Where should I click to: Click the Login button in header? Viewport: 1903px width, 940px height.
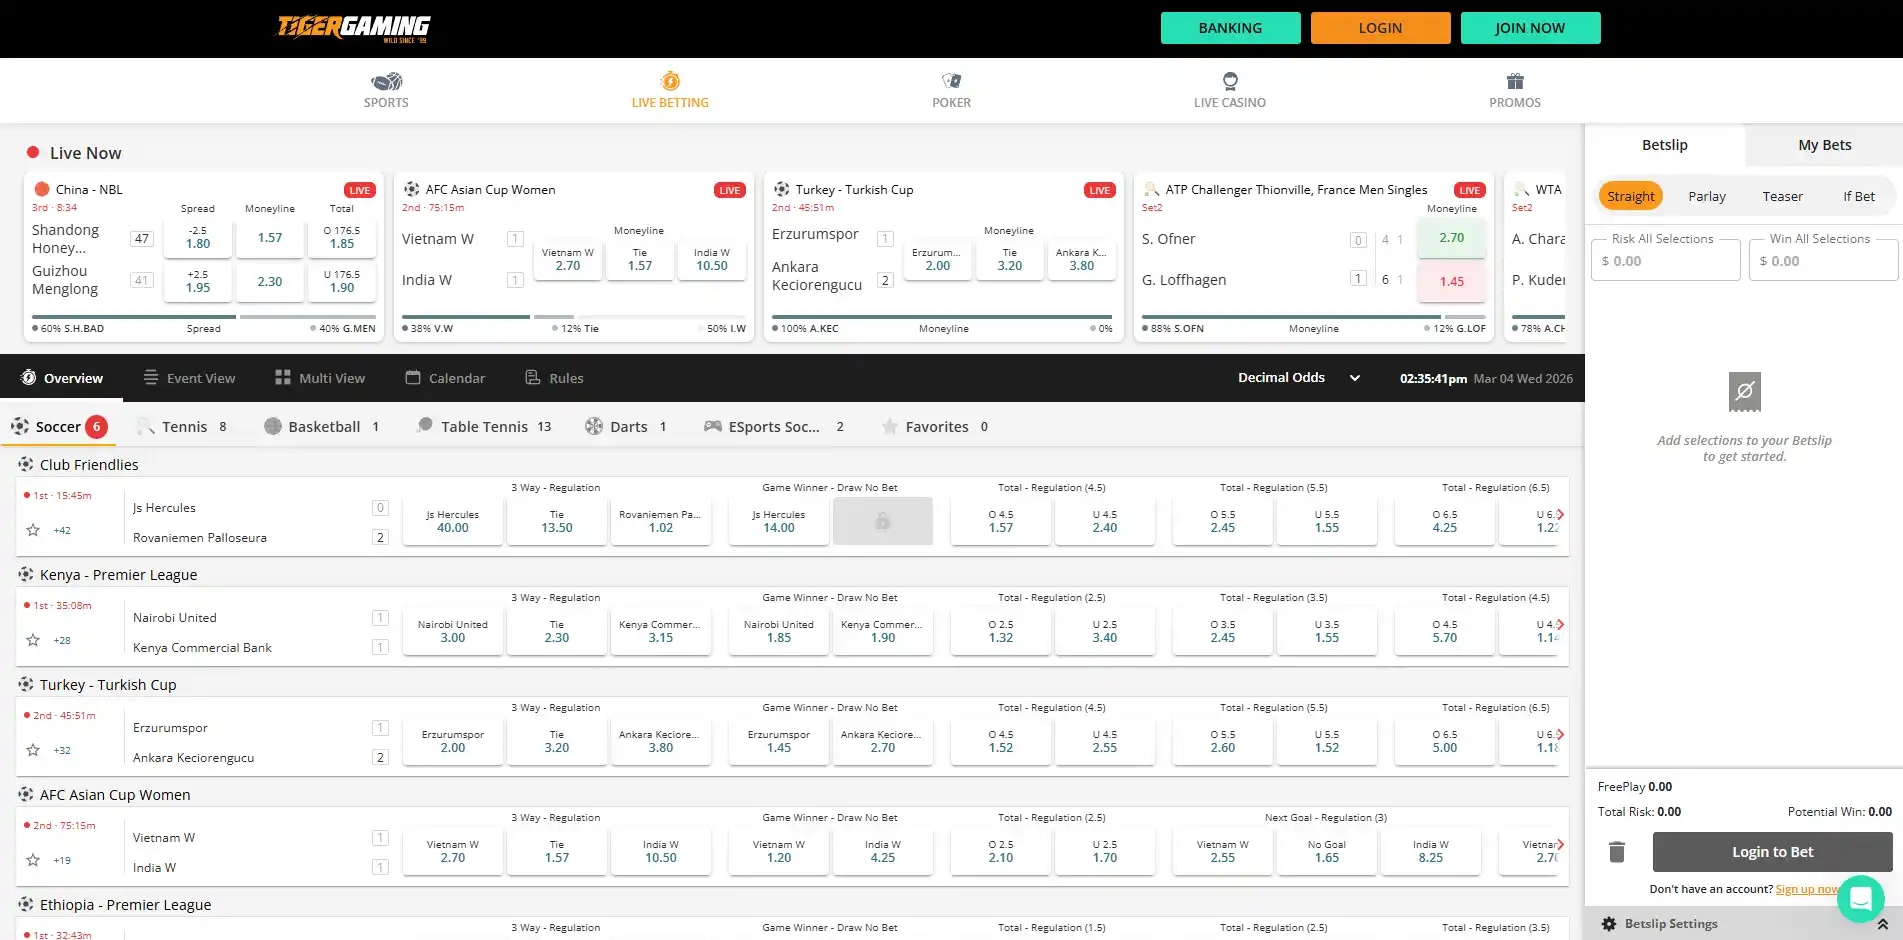click(x=1380, y=28)
